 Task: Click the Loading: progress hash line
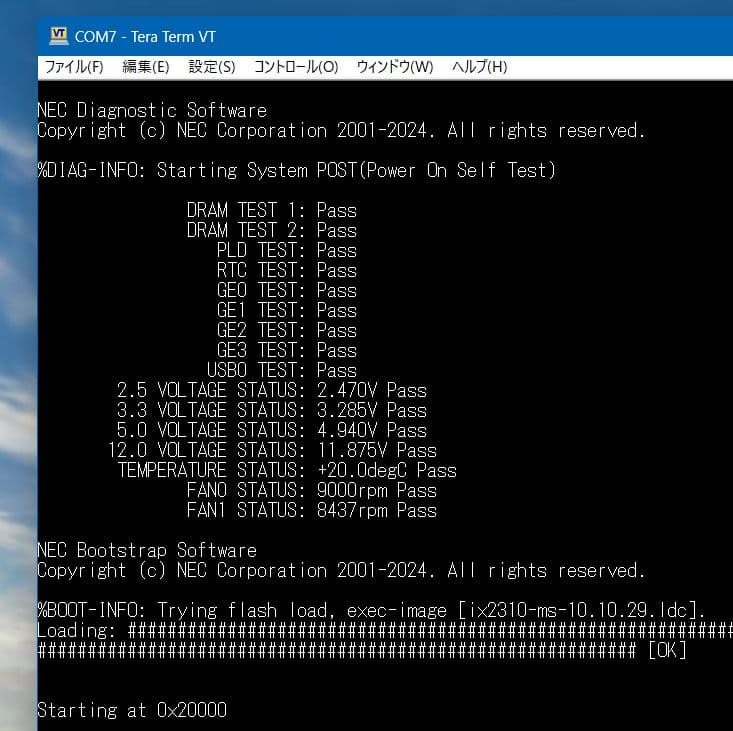click(x=385, y=631)
